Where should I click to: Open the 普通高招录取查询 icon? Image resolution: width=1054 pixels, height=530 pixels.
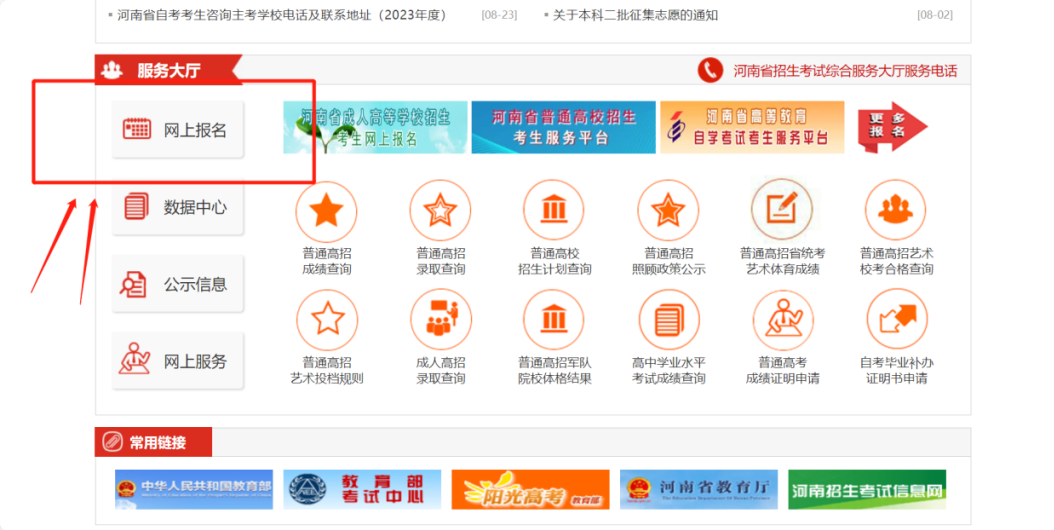tap(440, 210)
